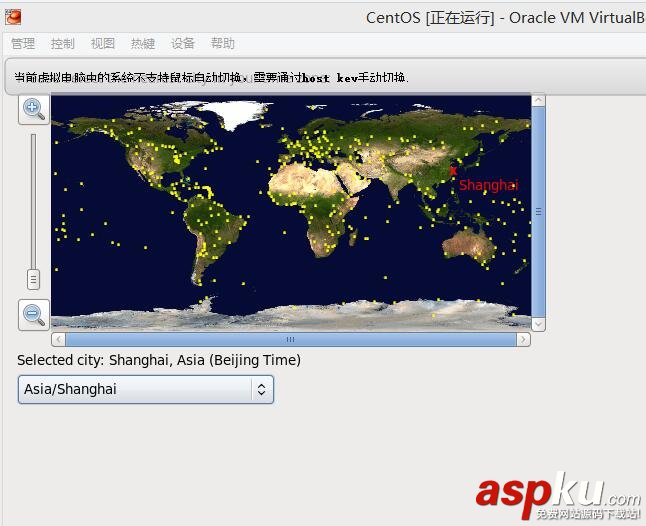Image resolution: width=646 pixels, height=526 pixels.
Task: Open the 帮助 menu
Action: (222, 43)
